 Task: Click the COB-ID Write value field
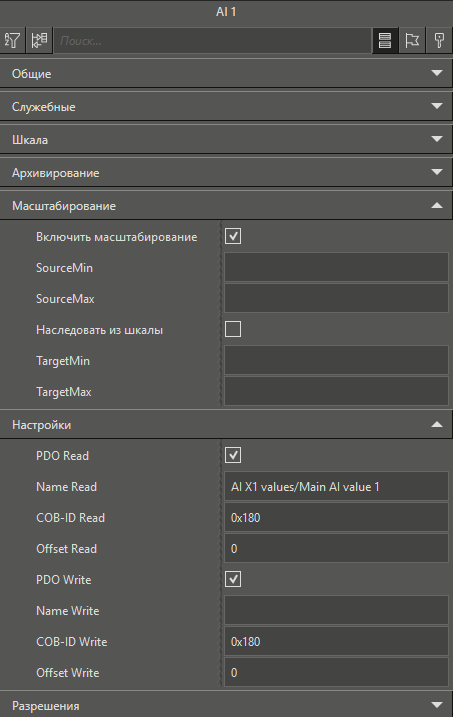click(x=336, y=642)
